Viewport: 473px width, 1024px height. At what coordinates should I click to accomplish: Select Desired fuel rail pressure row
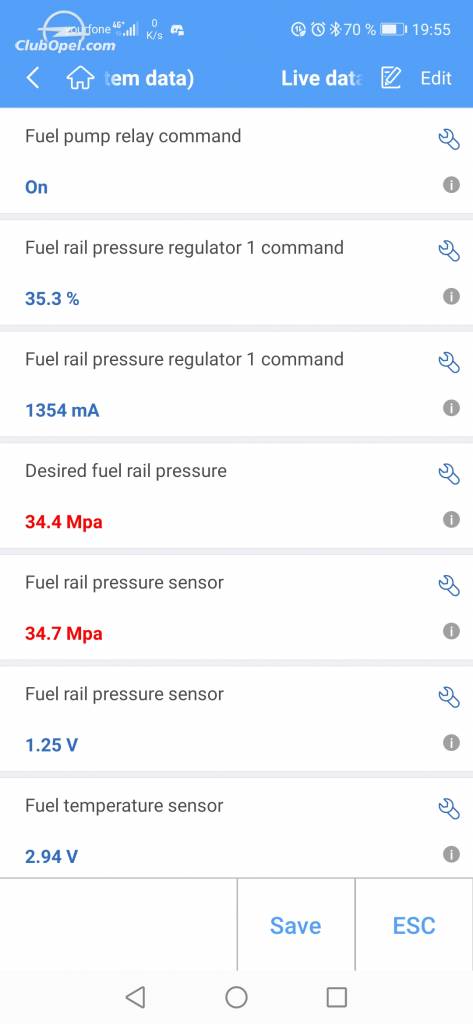pos(236,496)
